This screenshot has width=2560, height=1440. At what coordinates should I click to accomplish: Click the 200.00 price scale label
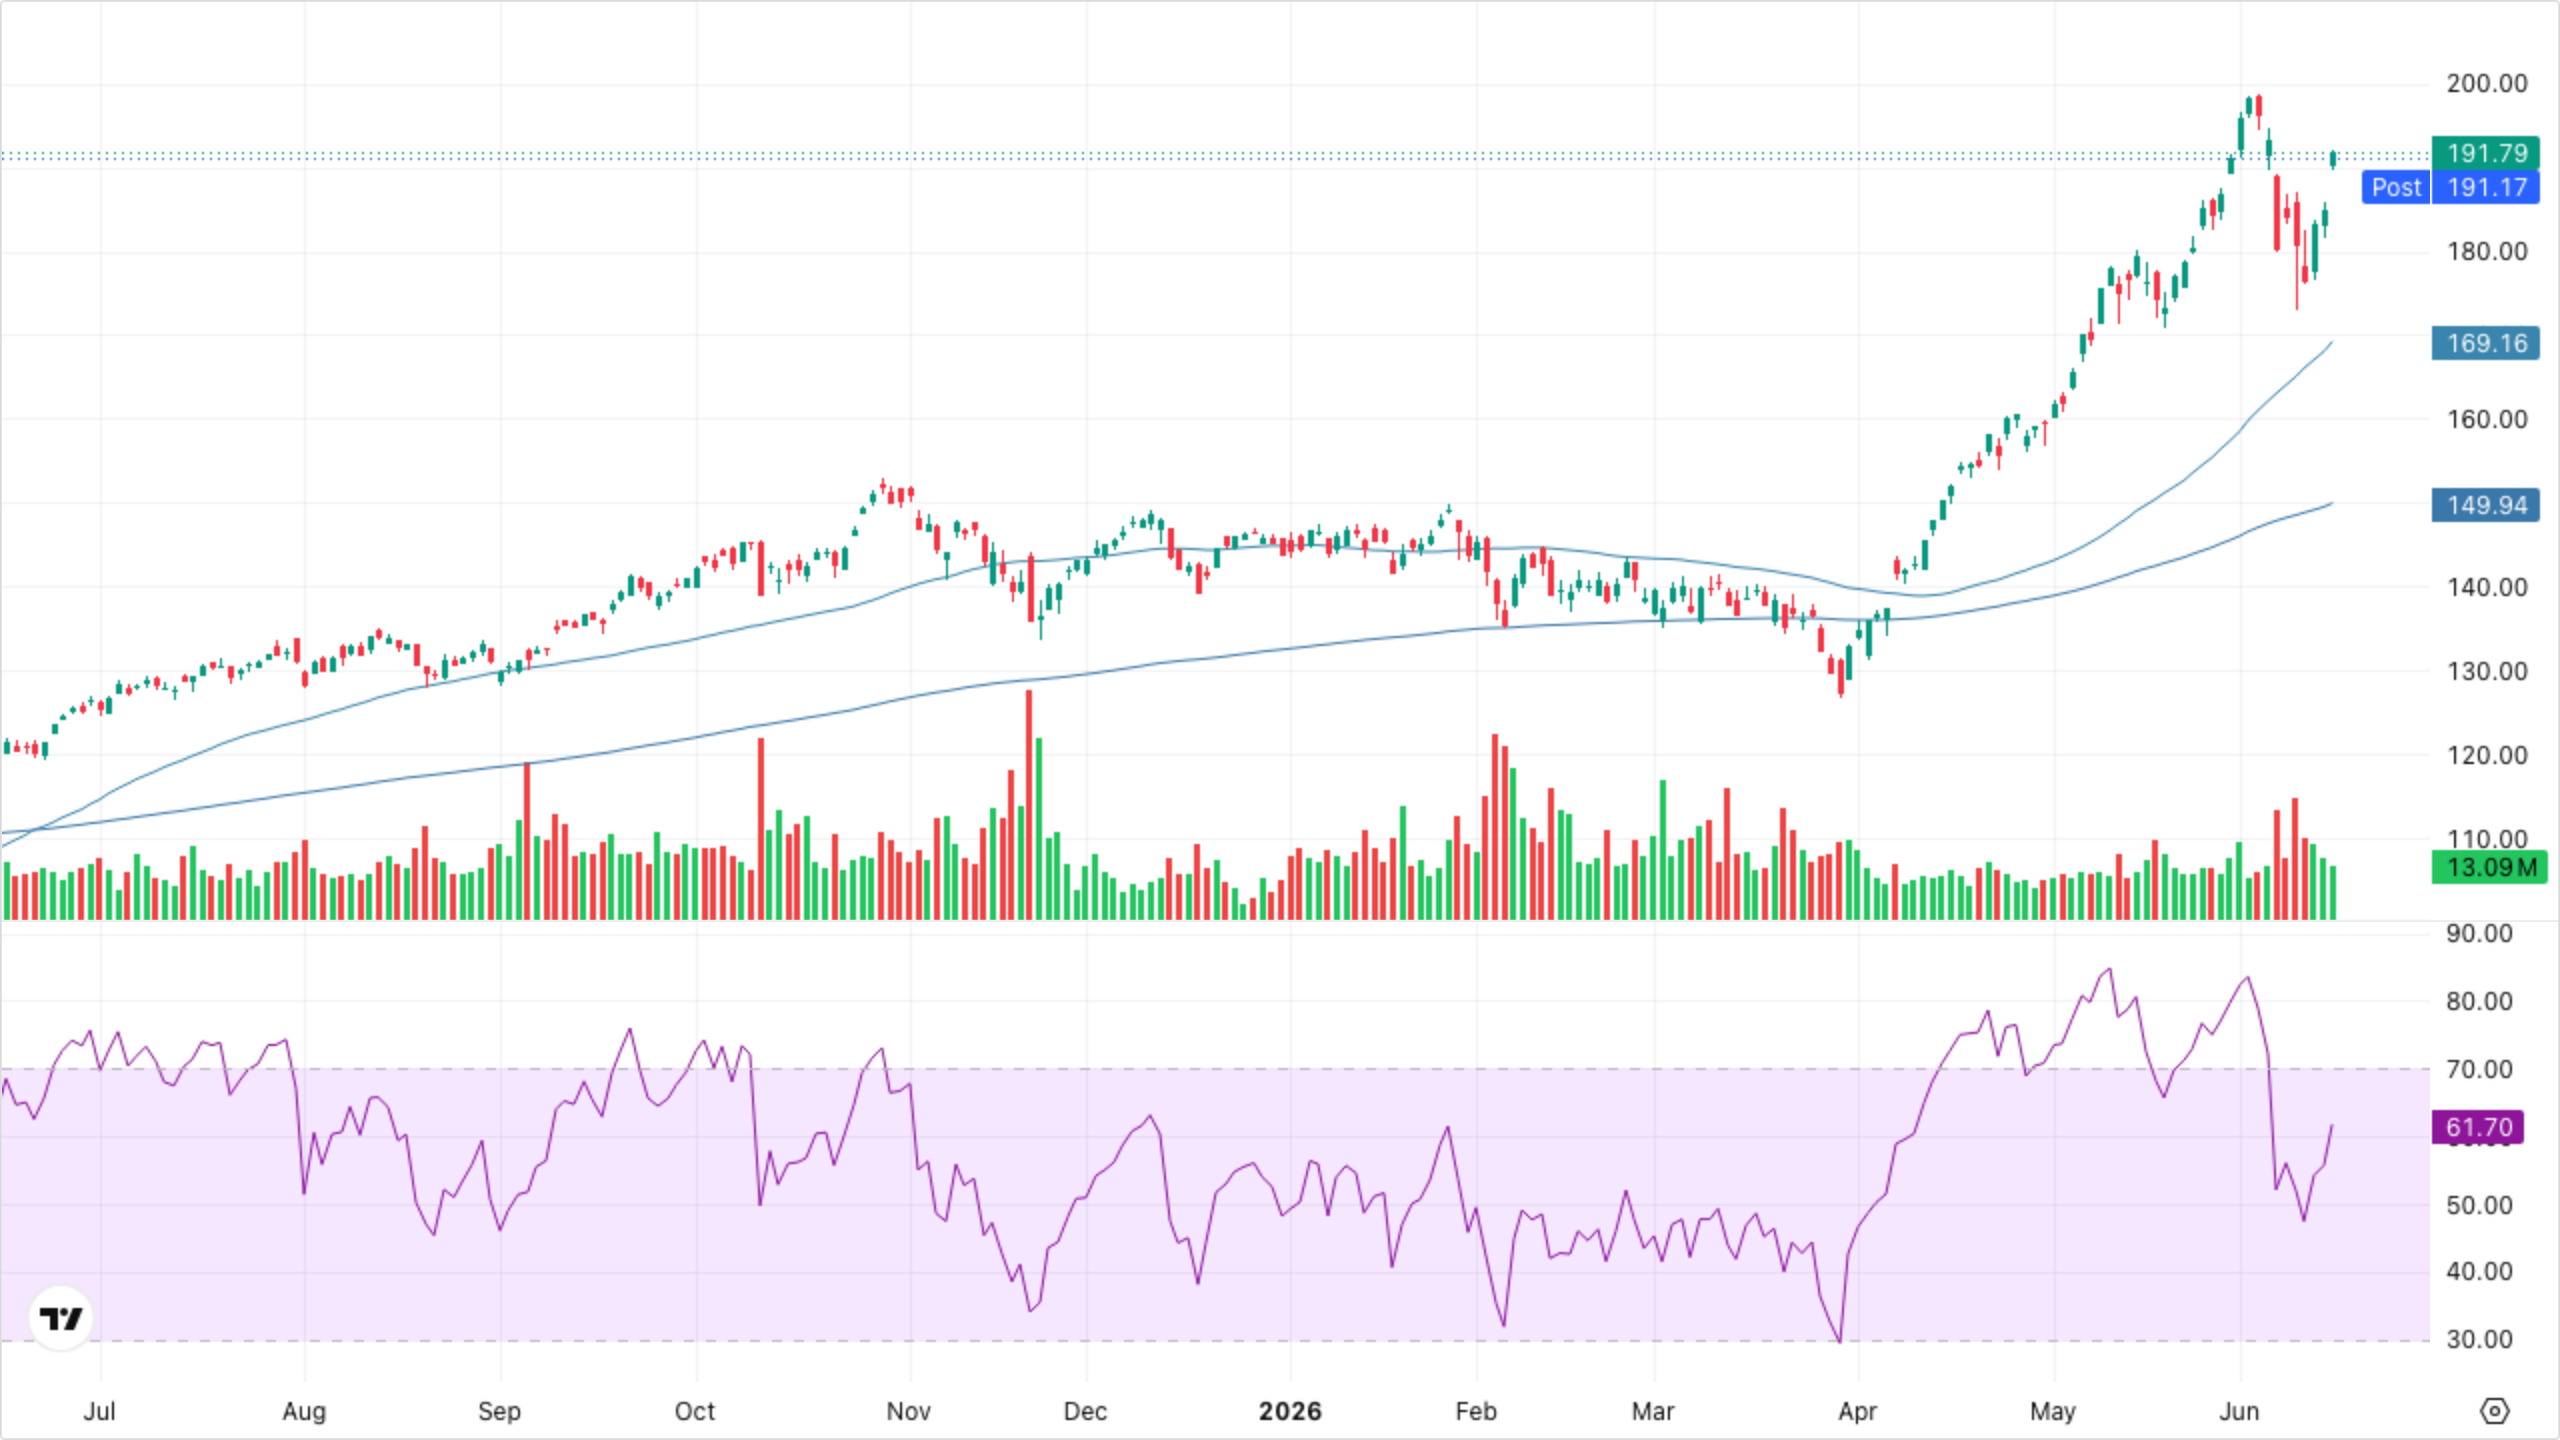[x=2487, y=83]
